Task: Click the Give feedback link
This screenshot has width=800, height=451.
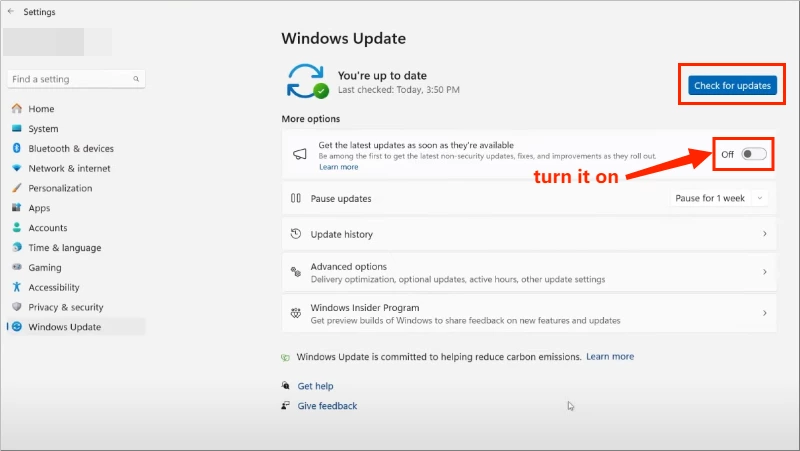Action: click(x=327, y=406)
